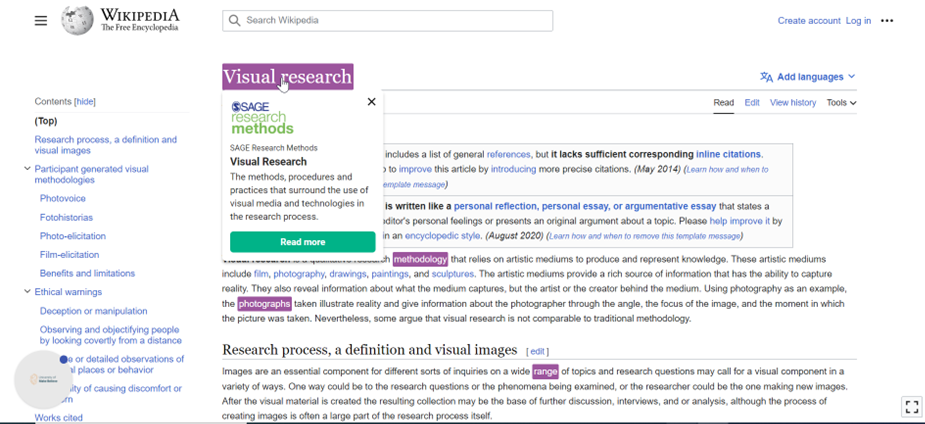925x424 pixels.
Task: Click the Create account link
Action: pos(809,21)
